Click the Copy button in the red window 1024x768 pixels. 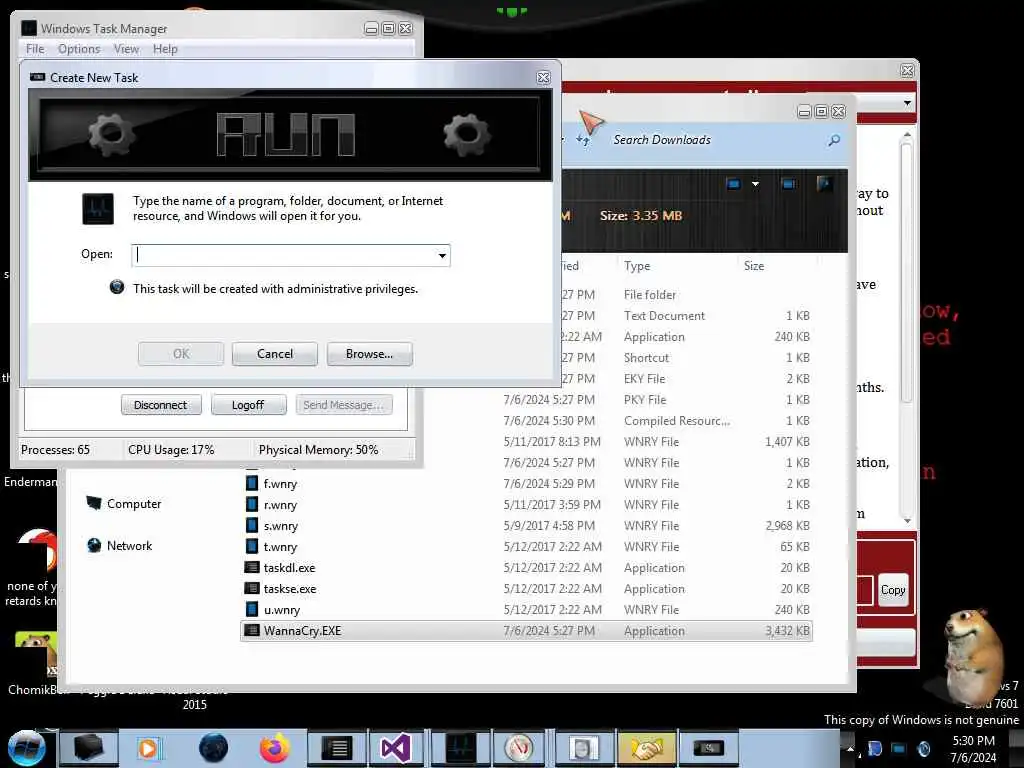(x=893, y=590)
